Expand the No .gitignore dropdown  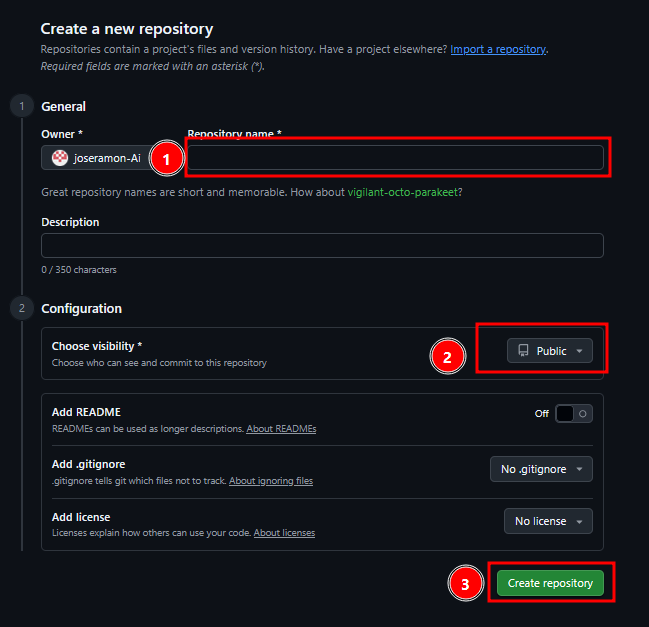(540, 469)
